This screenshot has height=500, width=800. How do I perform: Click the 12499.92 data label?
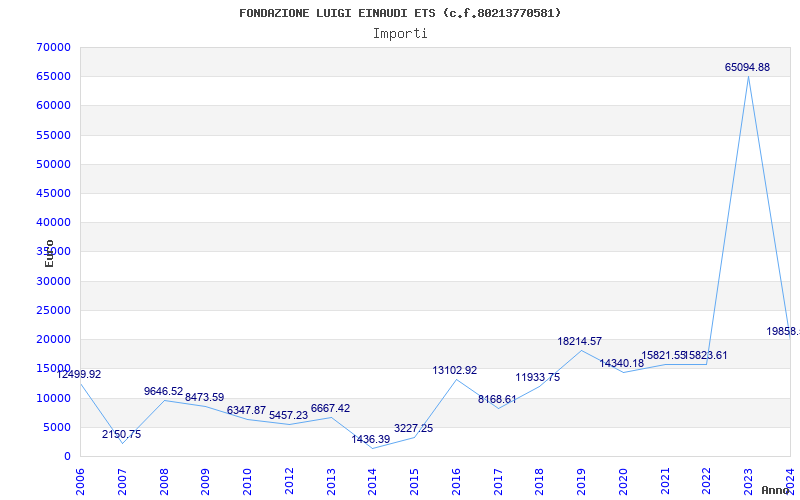click(79, 374)
